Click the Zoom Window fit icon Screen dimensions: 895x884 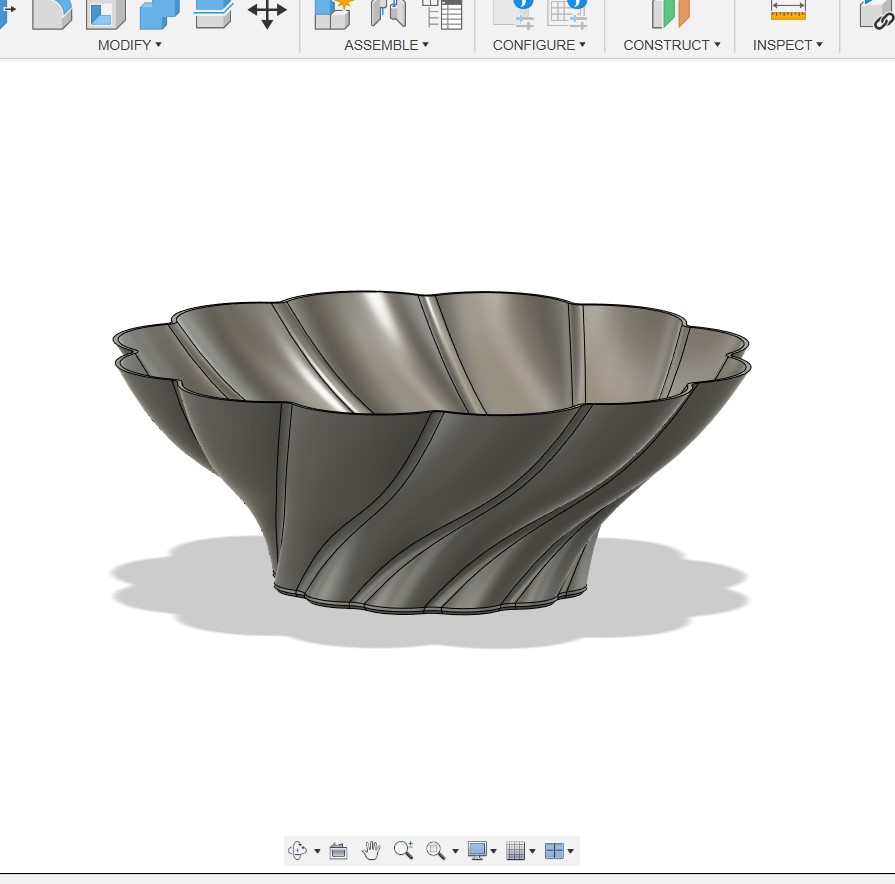[x=436, y=850]
